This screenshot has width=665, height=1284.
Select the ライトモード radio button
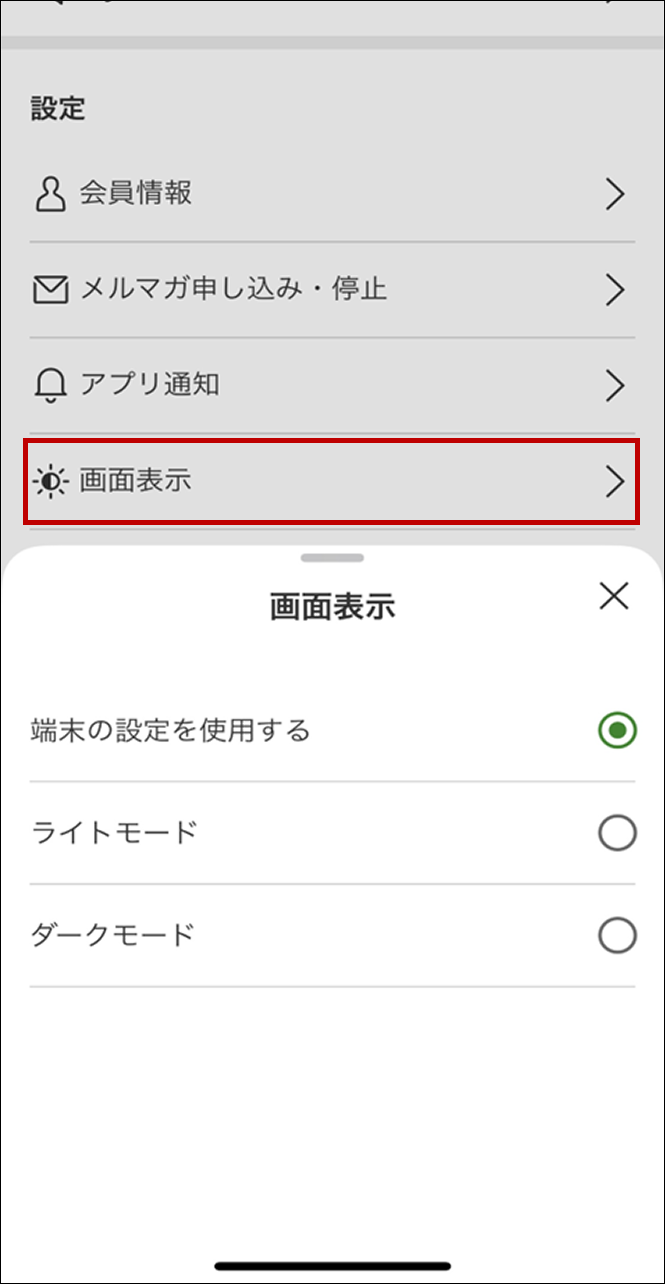[x=617, y=832]
